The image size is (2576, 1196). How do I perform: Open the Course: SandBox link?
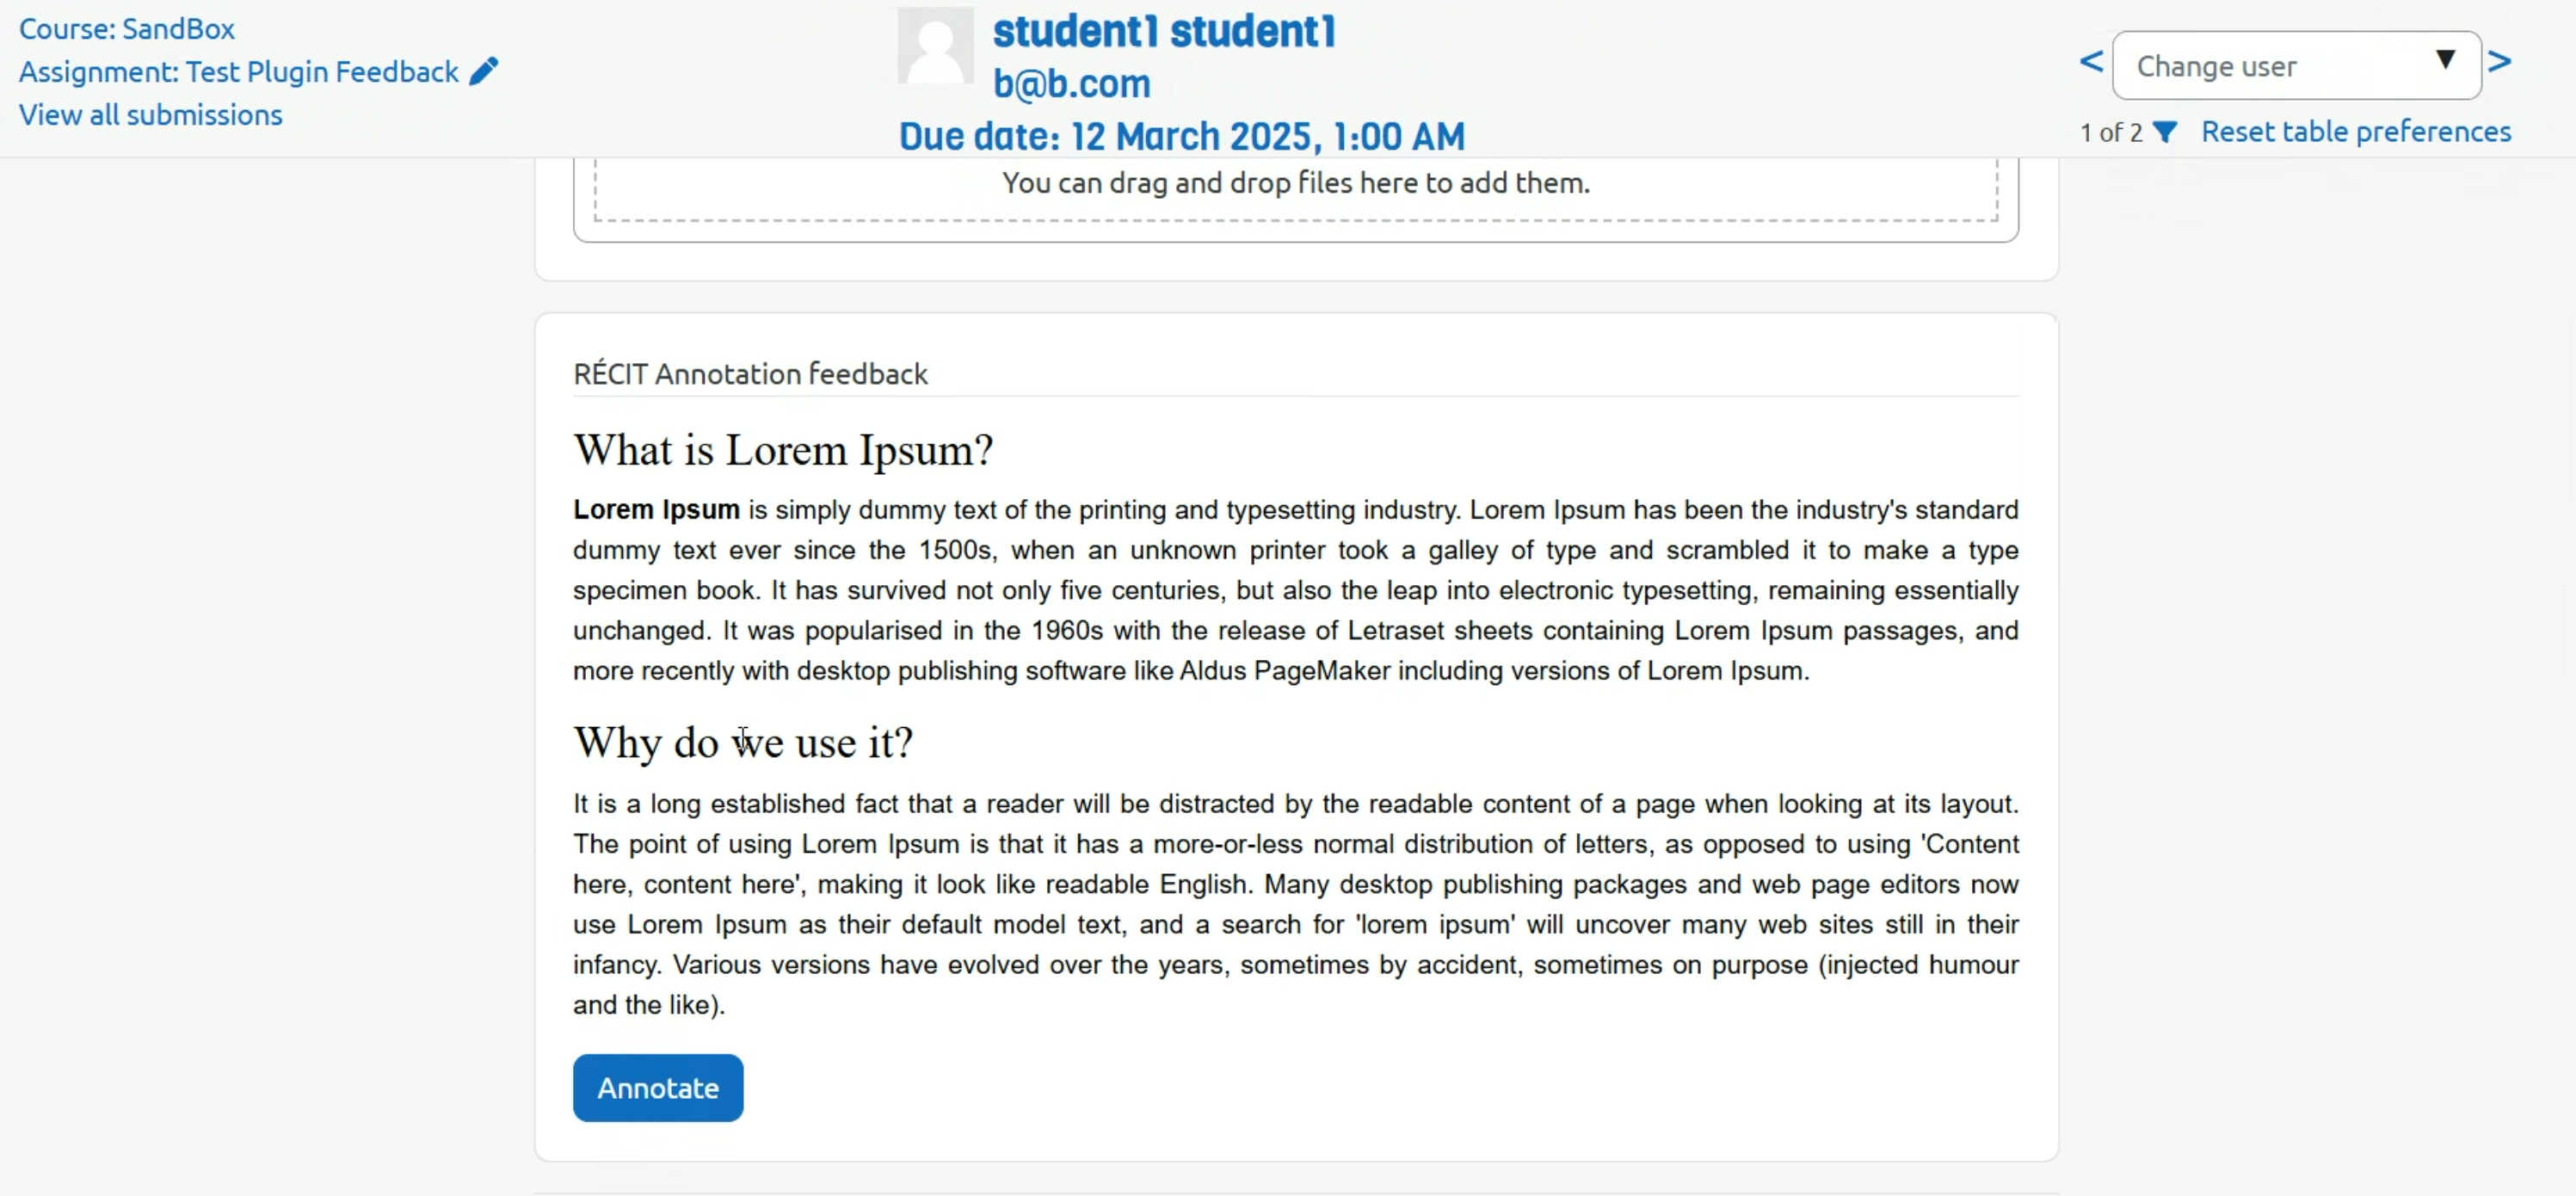pyautogui.click(x=127, y=29)
